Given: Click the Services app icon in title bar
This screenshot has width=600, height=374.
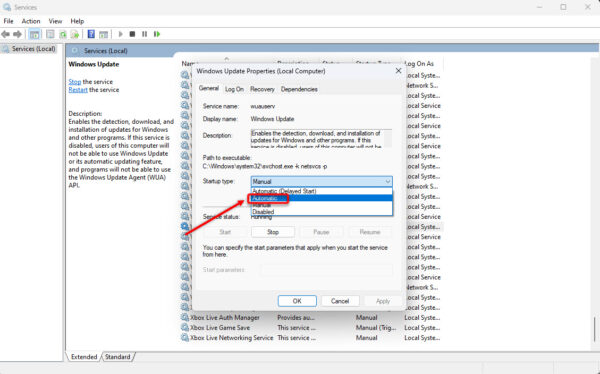Looking at the screenshot, I should 7,7.
